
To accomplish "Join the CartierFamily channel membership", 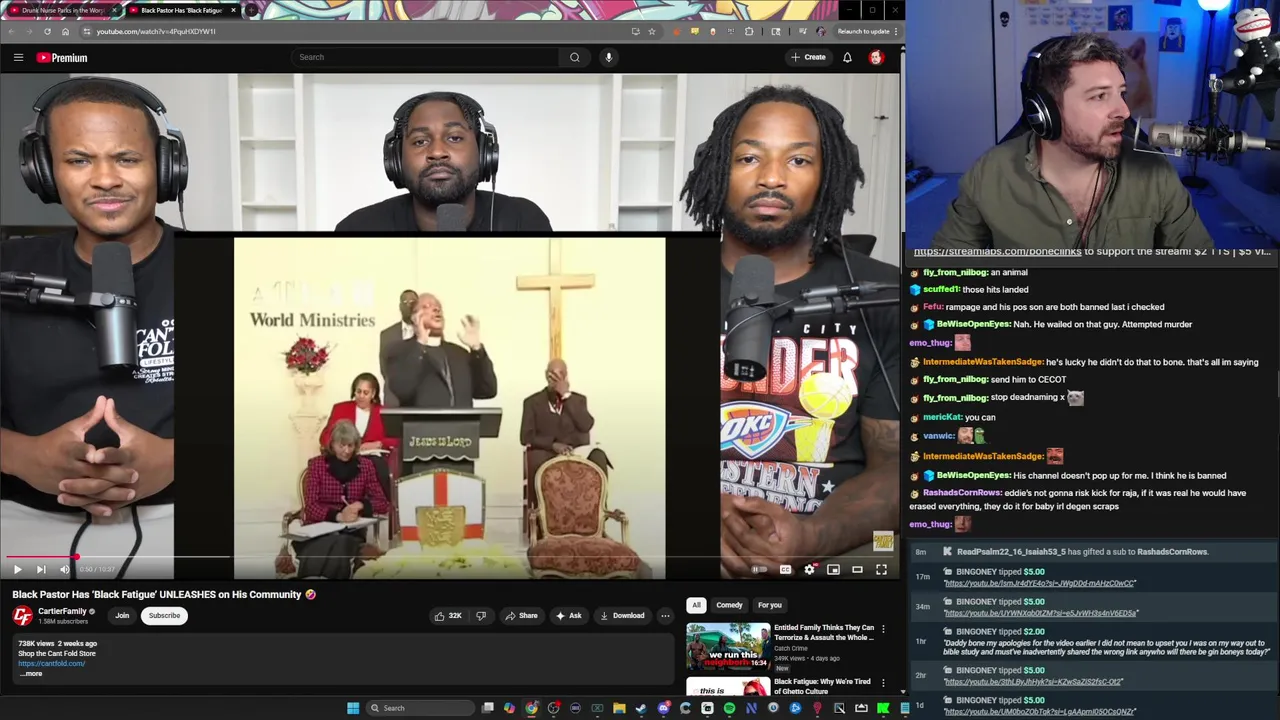I will pos(122,616).
